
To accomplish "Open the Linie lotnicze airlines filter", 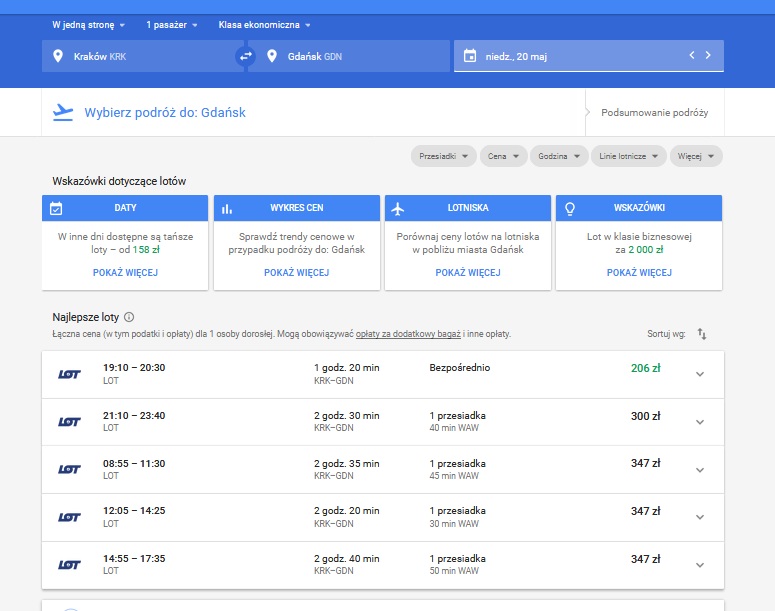I will tap(628, 156).
